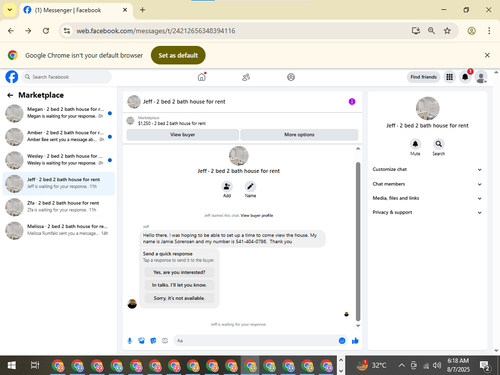Click Add people icon in chat
Image resolution: width=500 pixels, height=375 pixels.
[227, 186]
